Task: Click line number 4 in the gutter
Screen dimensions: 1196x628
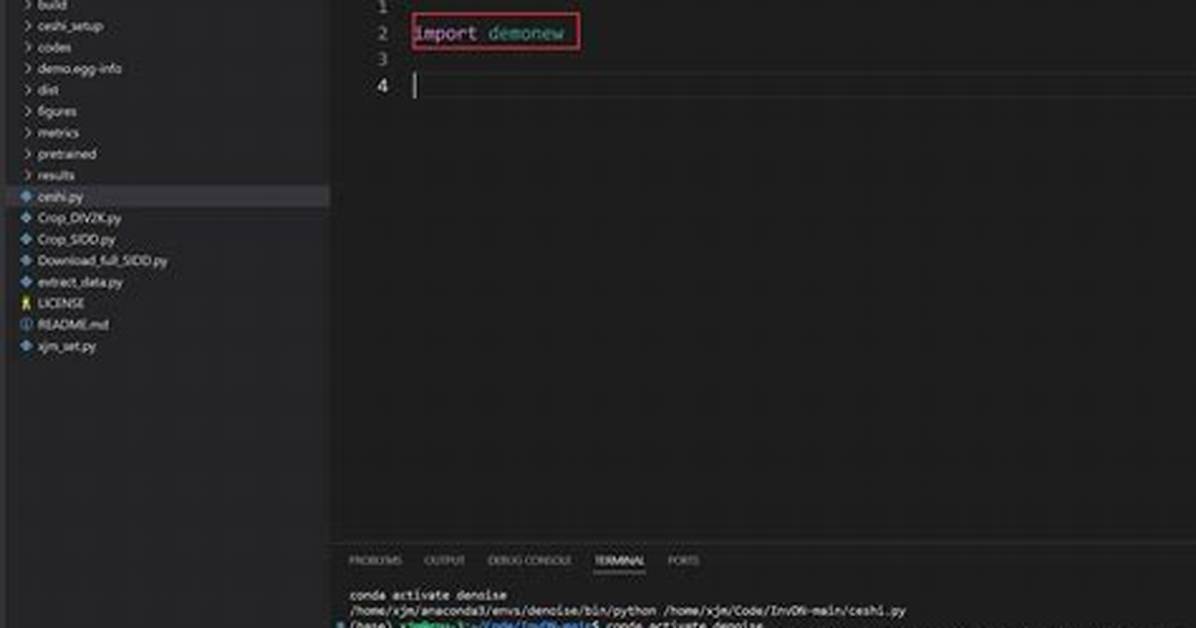Action: tap(382, 85)
